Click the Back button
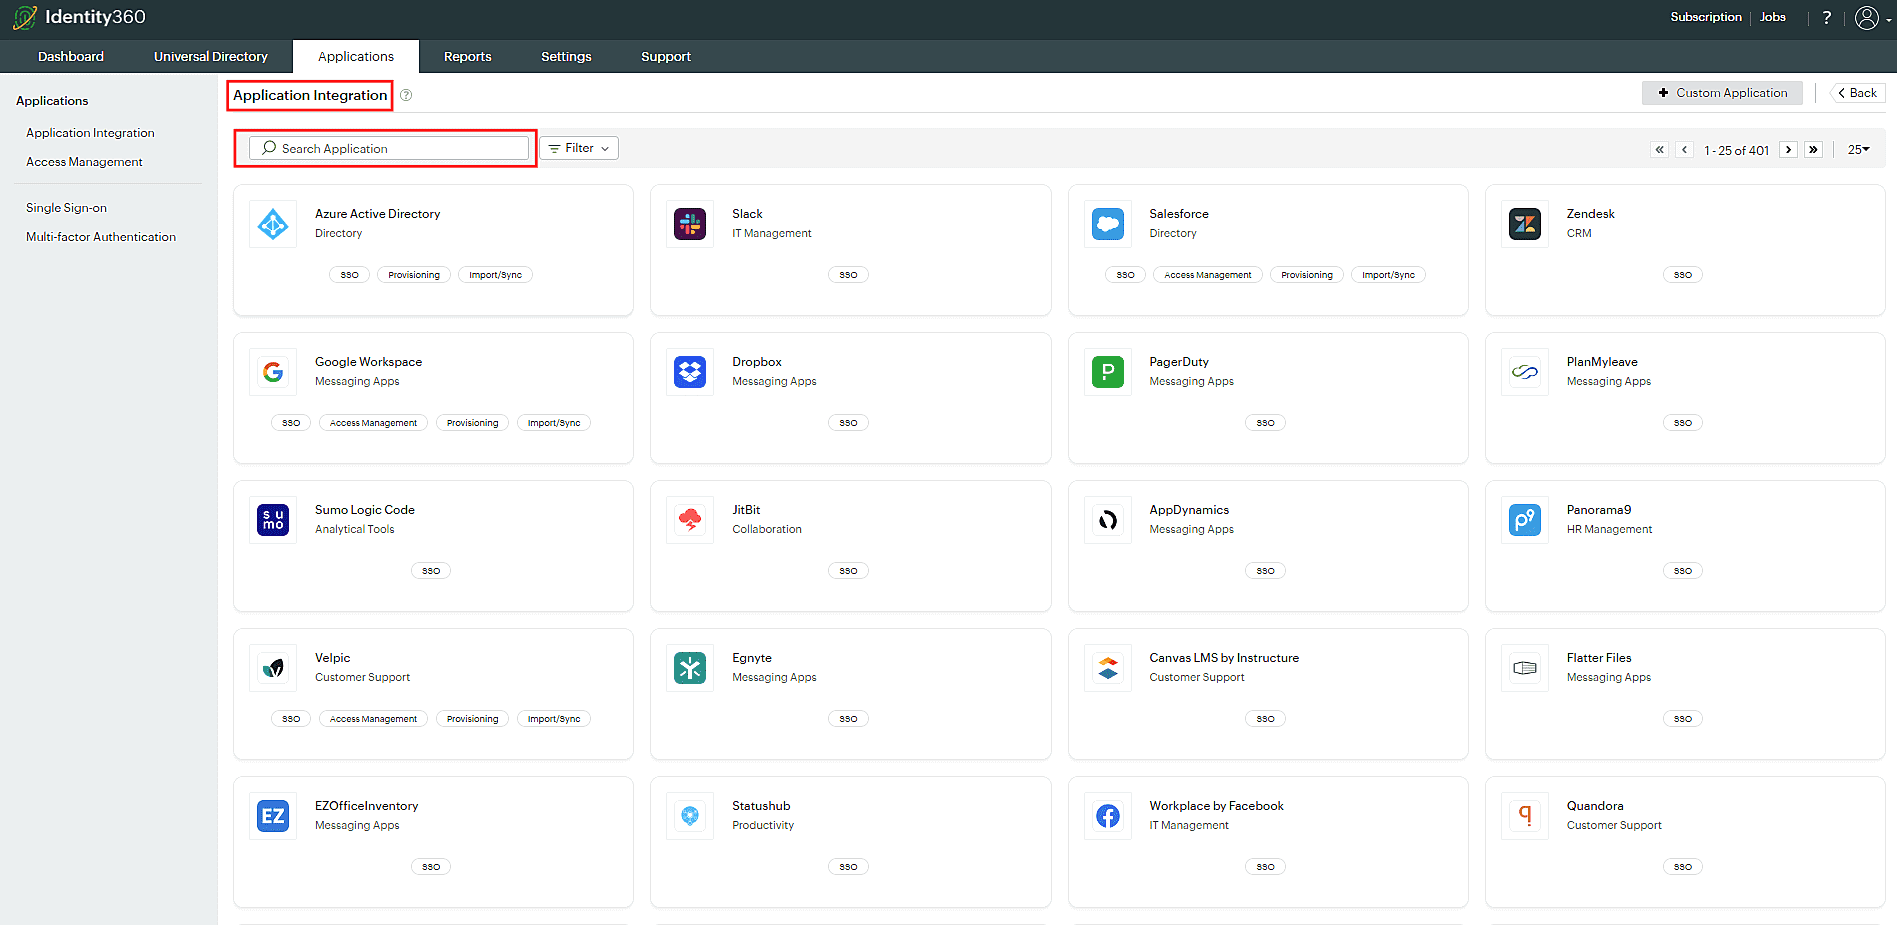The image size is (1897, 925). [1857, 93]
